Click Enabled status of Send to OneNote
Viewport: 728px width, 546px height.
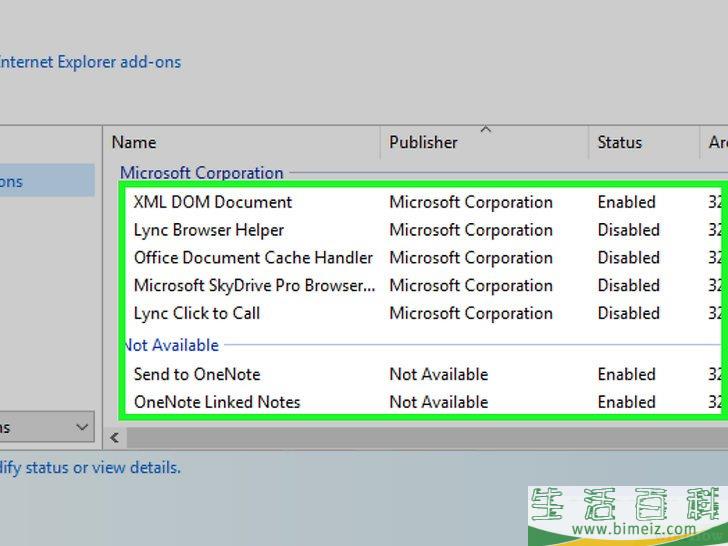[x=626, y=375]
